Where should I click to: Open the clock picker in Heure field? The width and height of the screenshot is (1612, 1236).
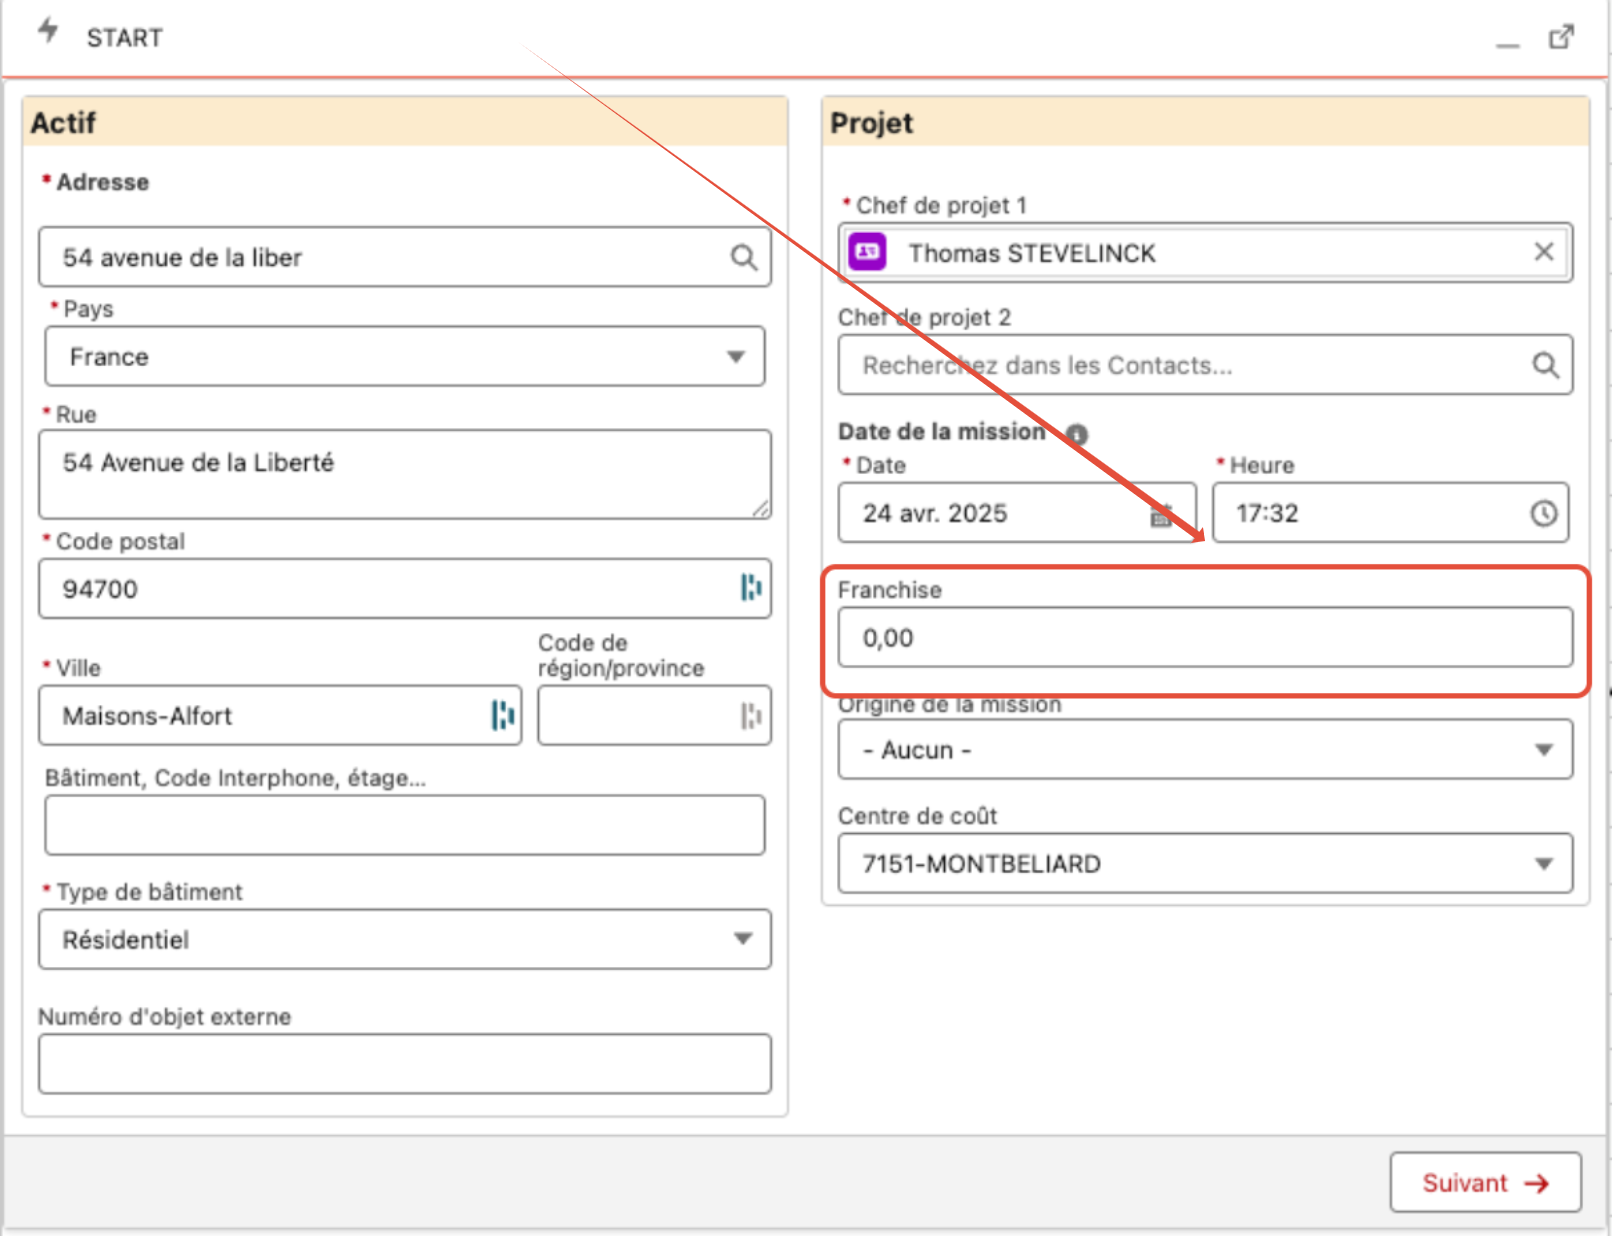pos(1544,513)
